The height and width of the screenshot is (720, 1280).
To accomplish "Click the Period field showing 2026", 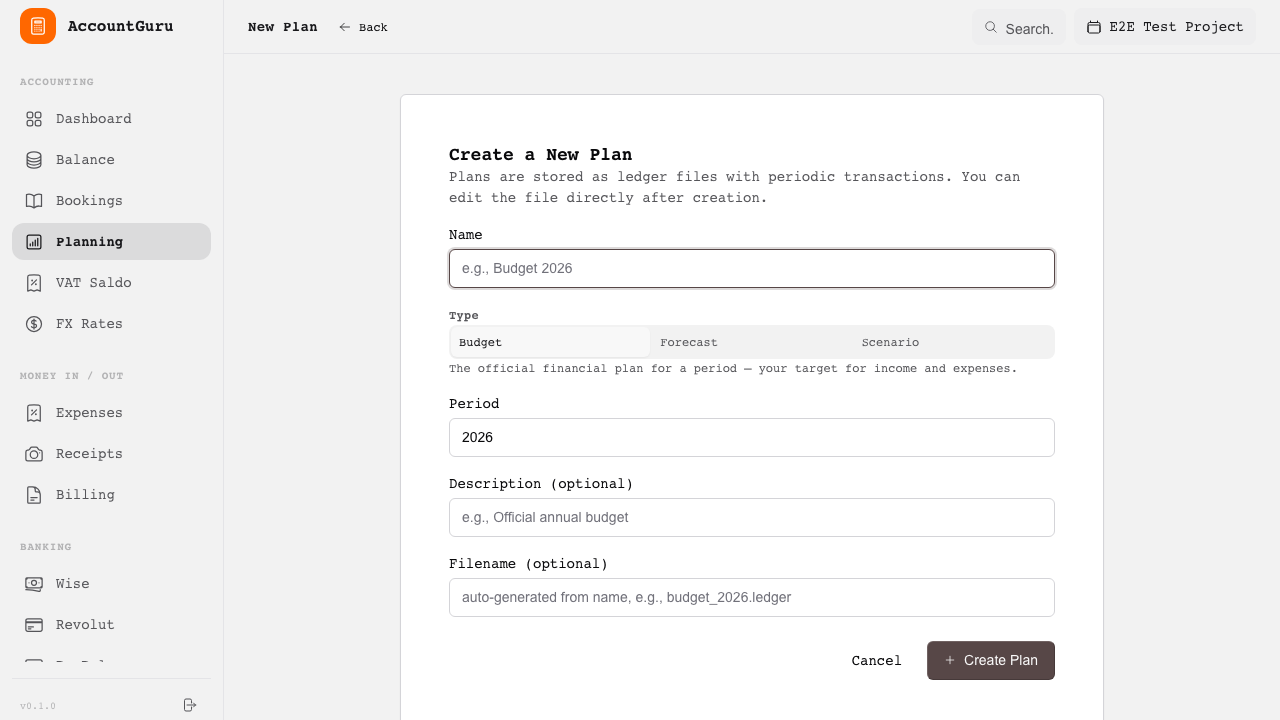I will [751, 437].
